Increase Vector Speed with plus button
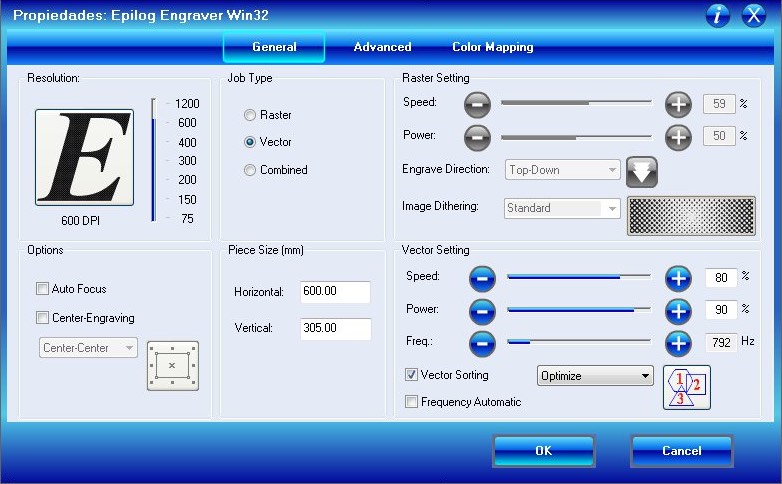 (678, 278)
